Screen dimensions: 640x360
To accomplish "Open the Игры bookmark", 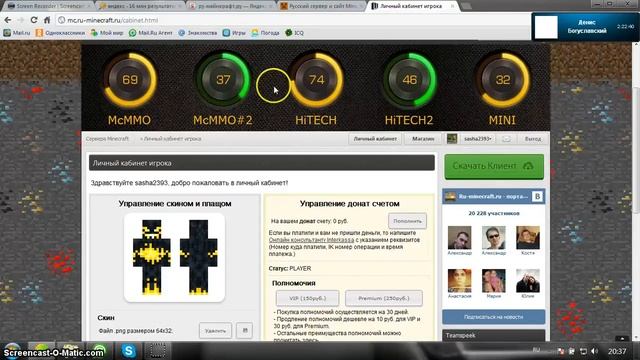I will click(234, 33).
